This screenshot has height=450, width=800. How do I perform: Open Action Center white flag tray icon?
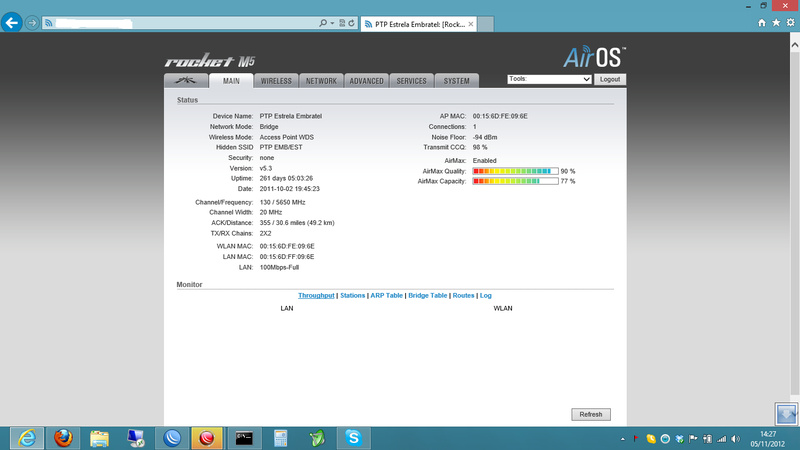point(693,439)
